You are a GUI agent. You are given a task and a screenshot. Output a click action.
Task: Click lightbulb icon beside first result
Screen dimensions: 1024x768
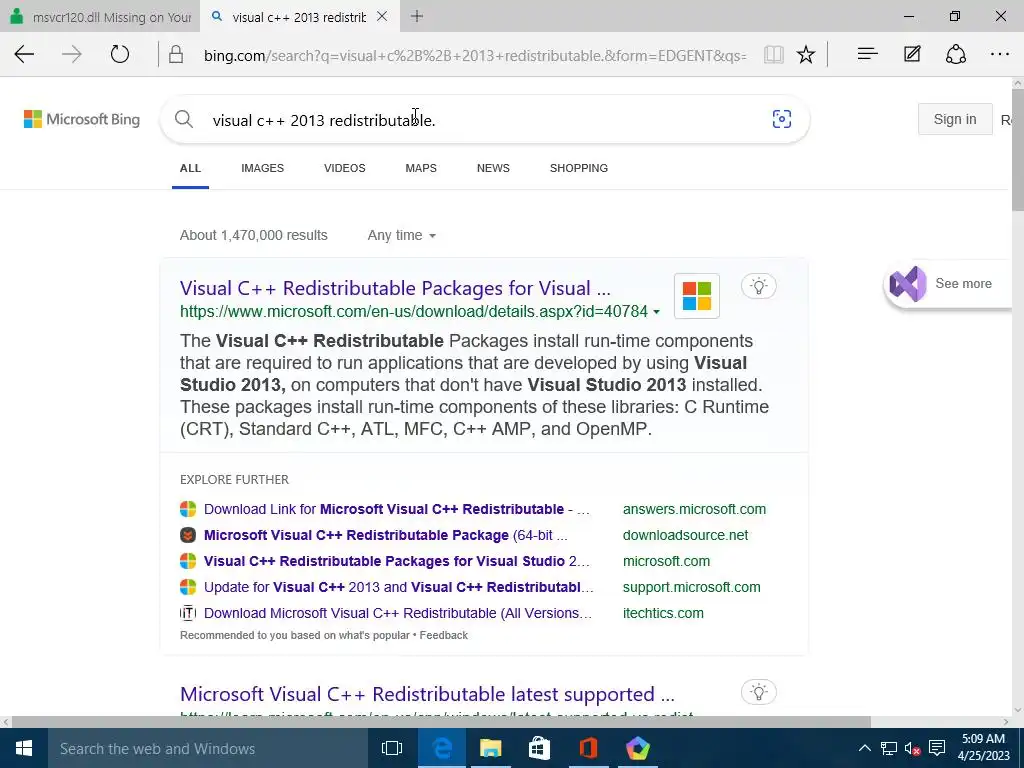coord(759,286)
